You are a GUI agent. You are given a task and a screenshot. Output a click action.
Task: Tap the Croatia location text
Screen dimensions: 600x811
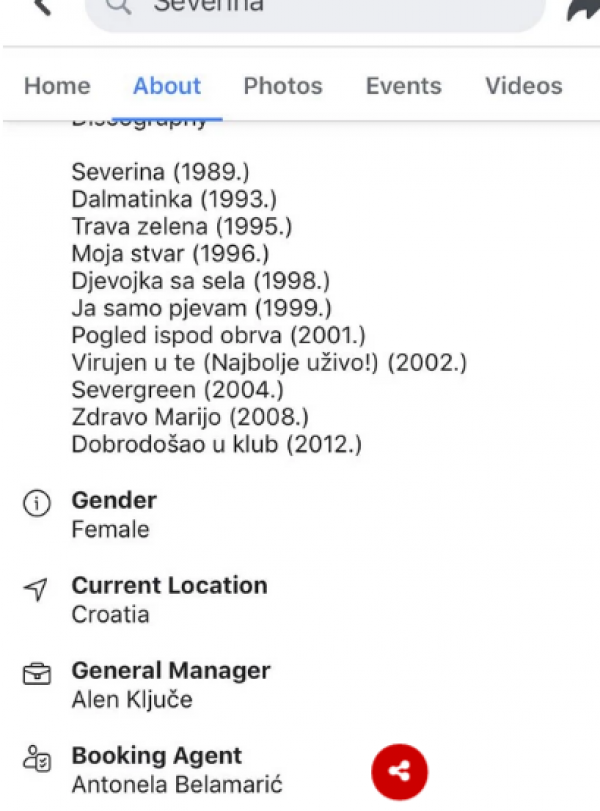[110, 615]
